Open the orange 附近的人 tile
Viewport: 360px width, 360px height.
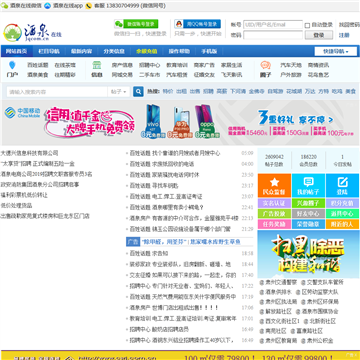[x=342, y=224]
